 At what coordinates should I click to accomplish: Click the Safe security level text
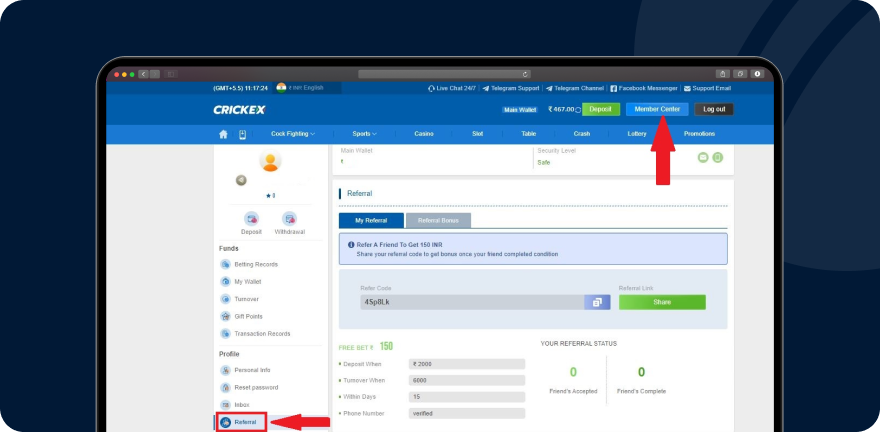coord(544,163)
